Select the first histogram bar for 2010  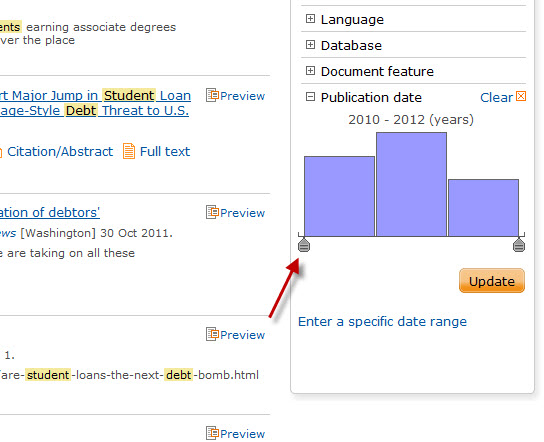click(339, 196)
